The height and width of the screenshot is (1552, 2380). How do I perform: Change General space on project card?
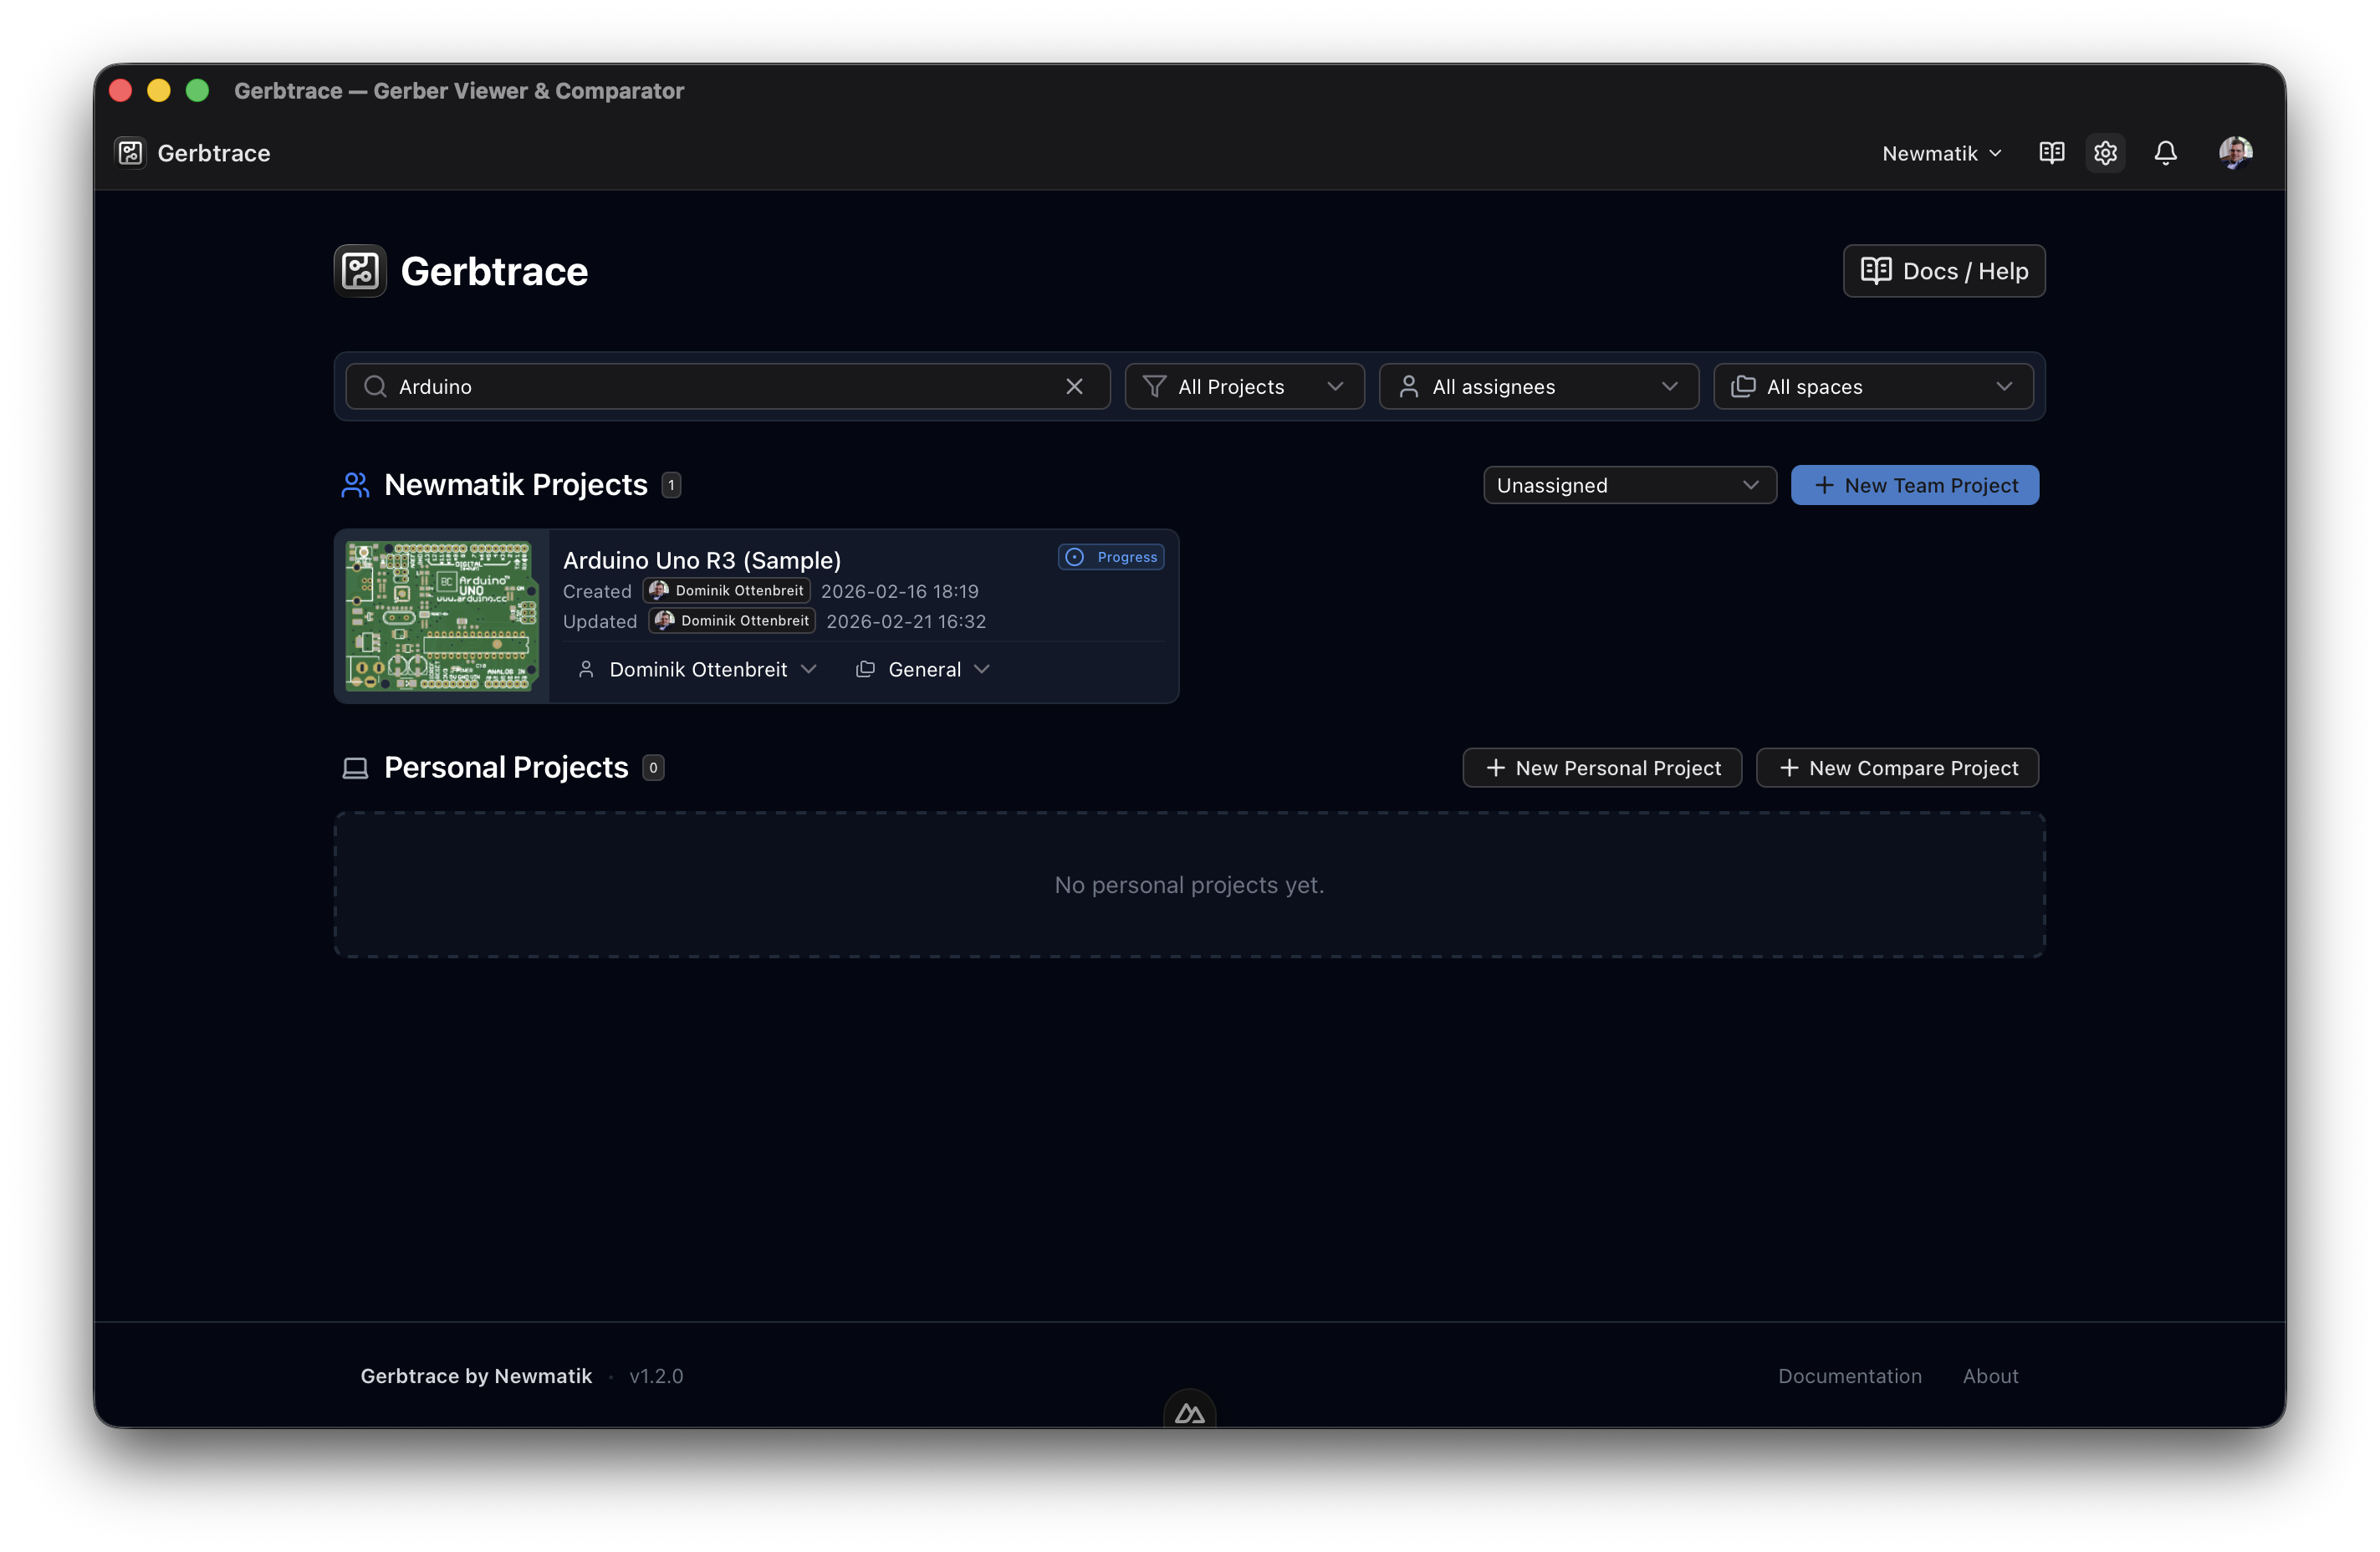(923, 669)
